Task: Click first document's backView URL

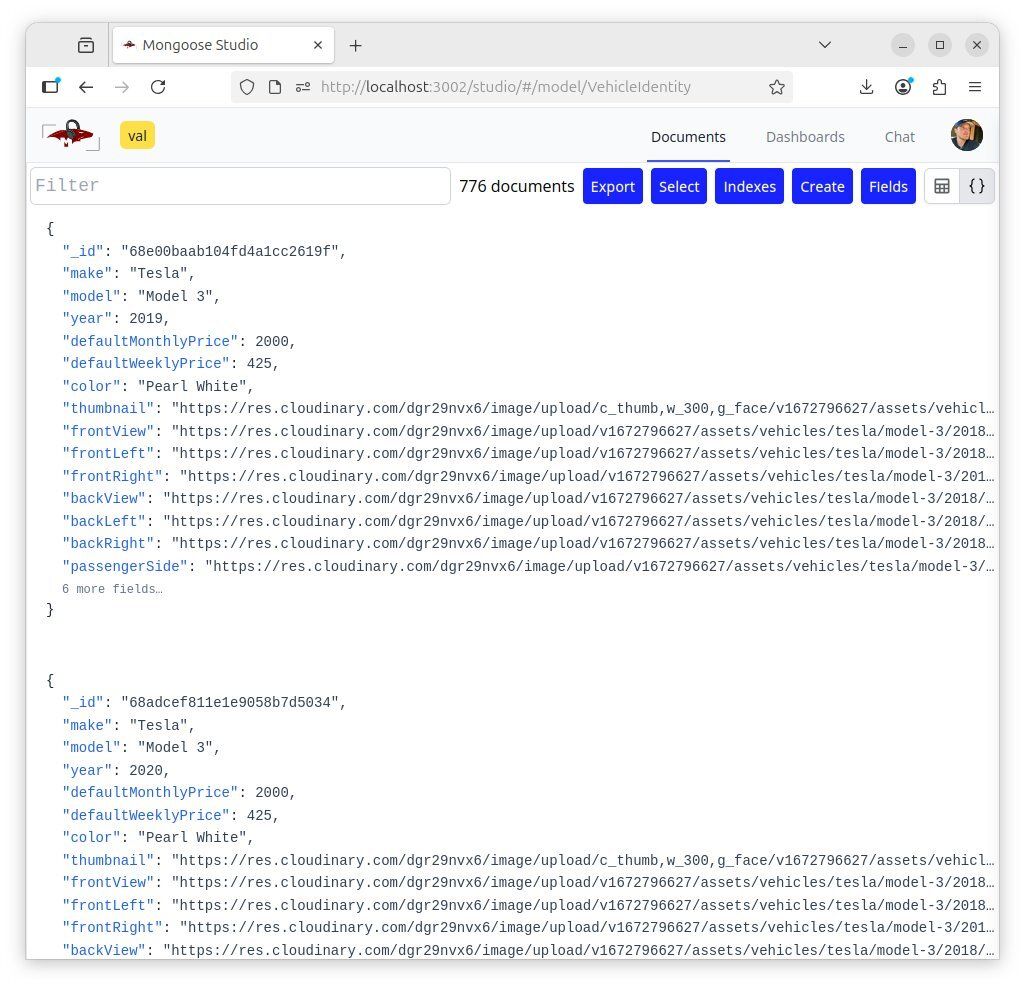Action: pyautogui.click(x=579, y=499)
